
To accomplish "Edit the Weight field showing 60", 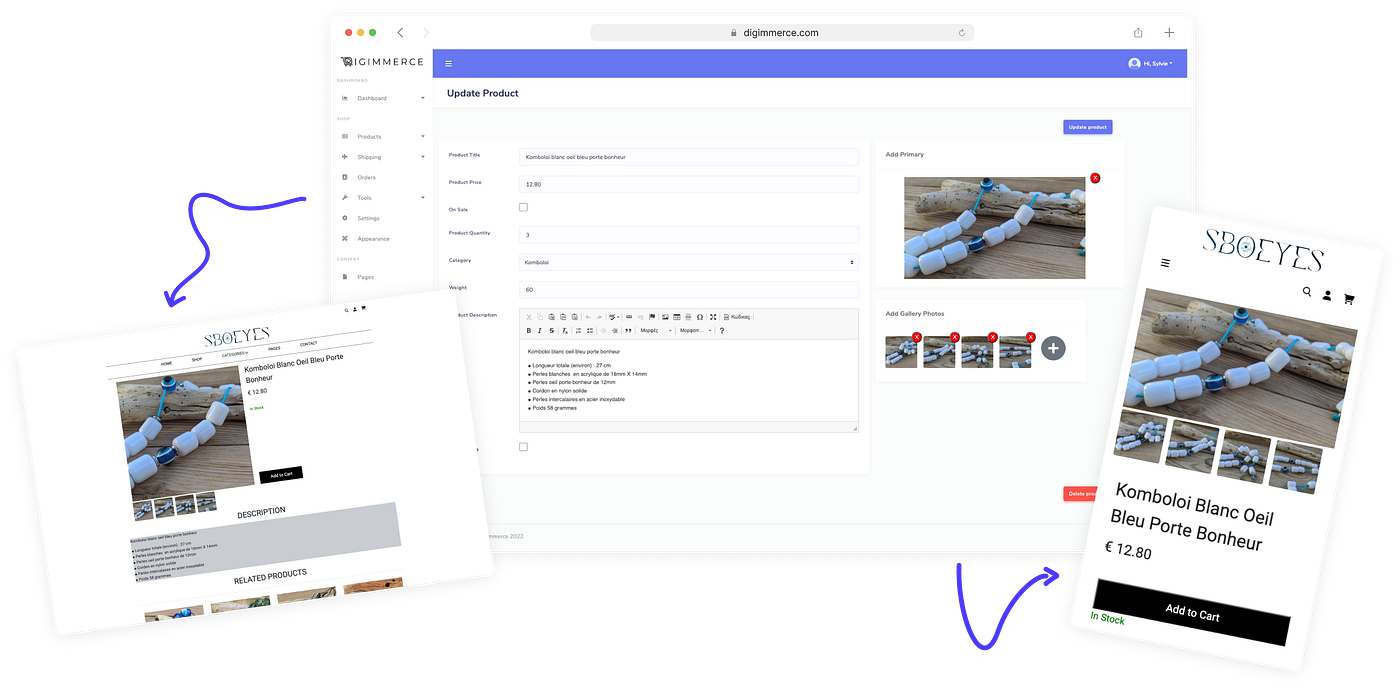I will (689, 289).
